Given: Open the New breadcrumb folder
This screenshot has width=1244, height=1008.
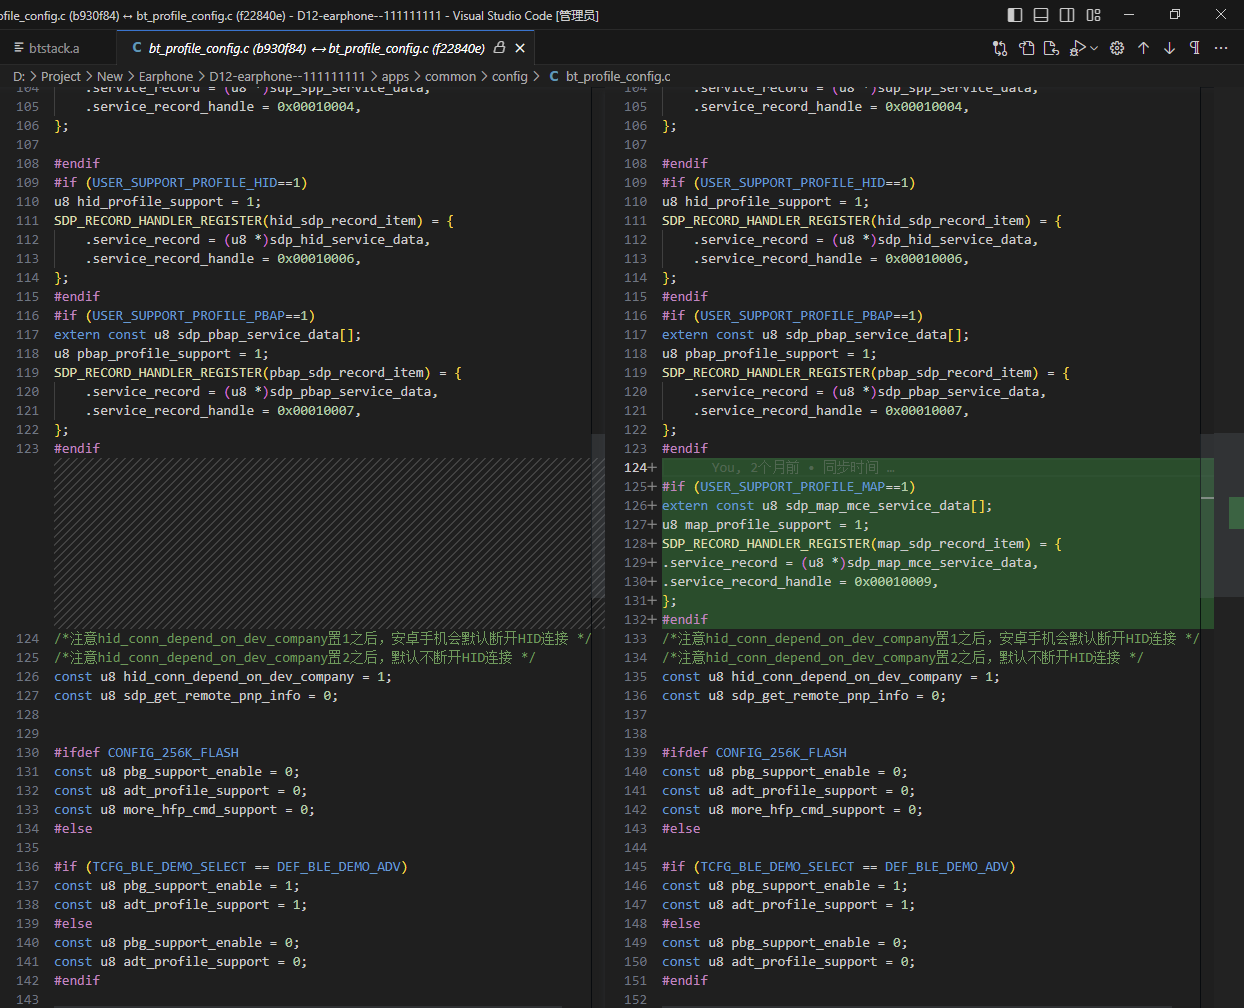Looking at the screenshot, I should coord(110,76).
